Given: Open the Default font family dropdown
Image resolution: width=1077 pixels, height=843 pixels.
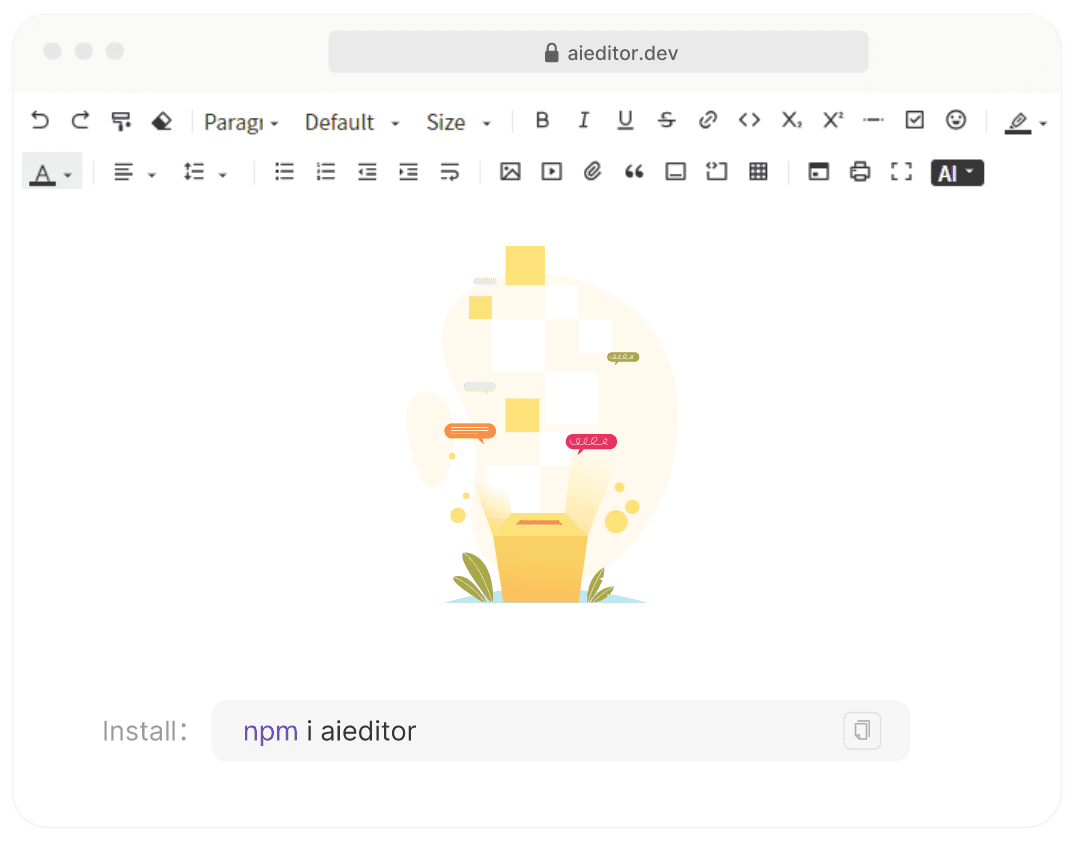Looking at the screenshot, I should point(352,122).
